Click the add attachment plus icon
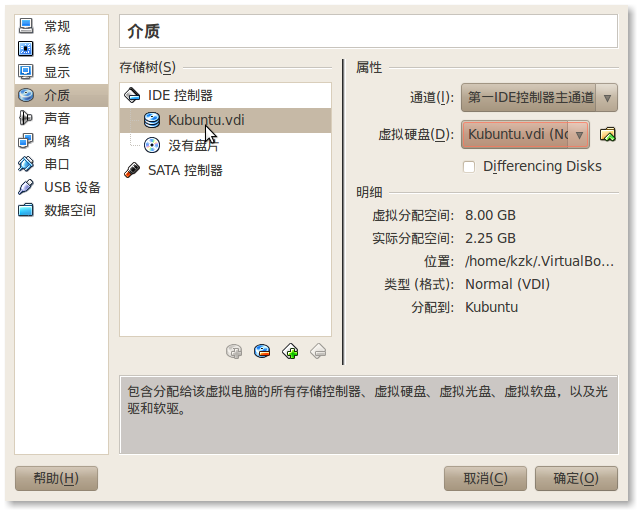The width and height of the screenshot is (637, 510). (290, 352)
